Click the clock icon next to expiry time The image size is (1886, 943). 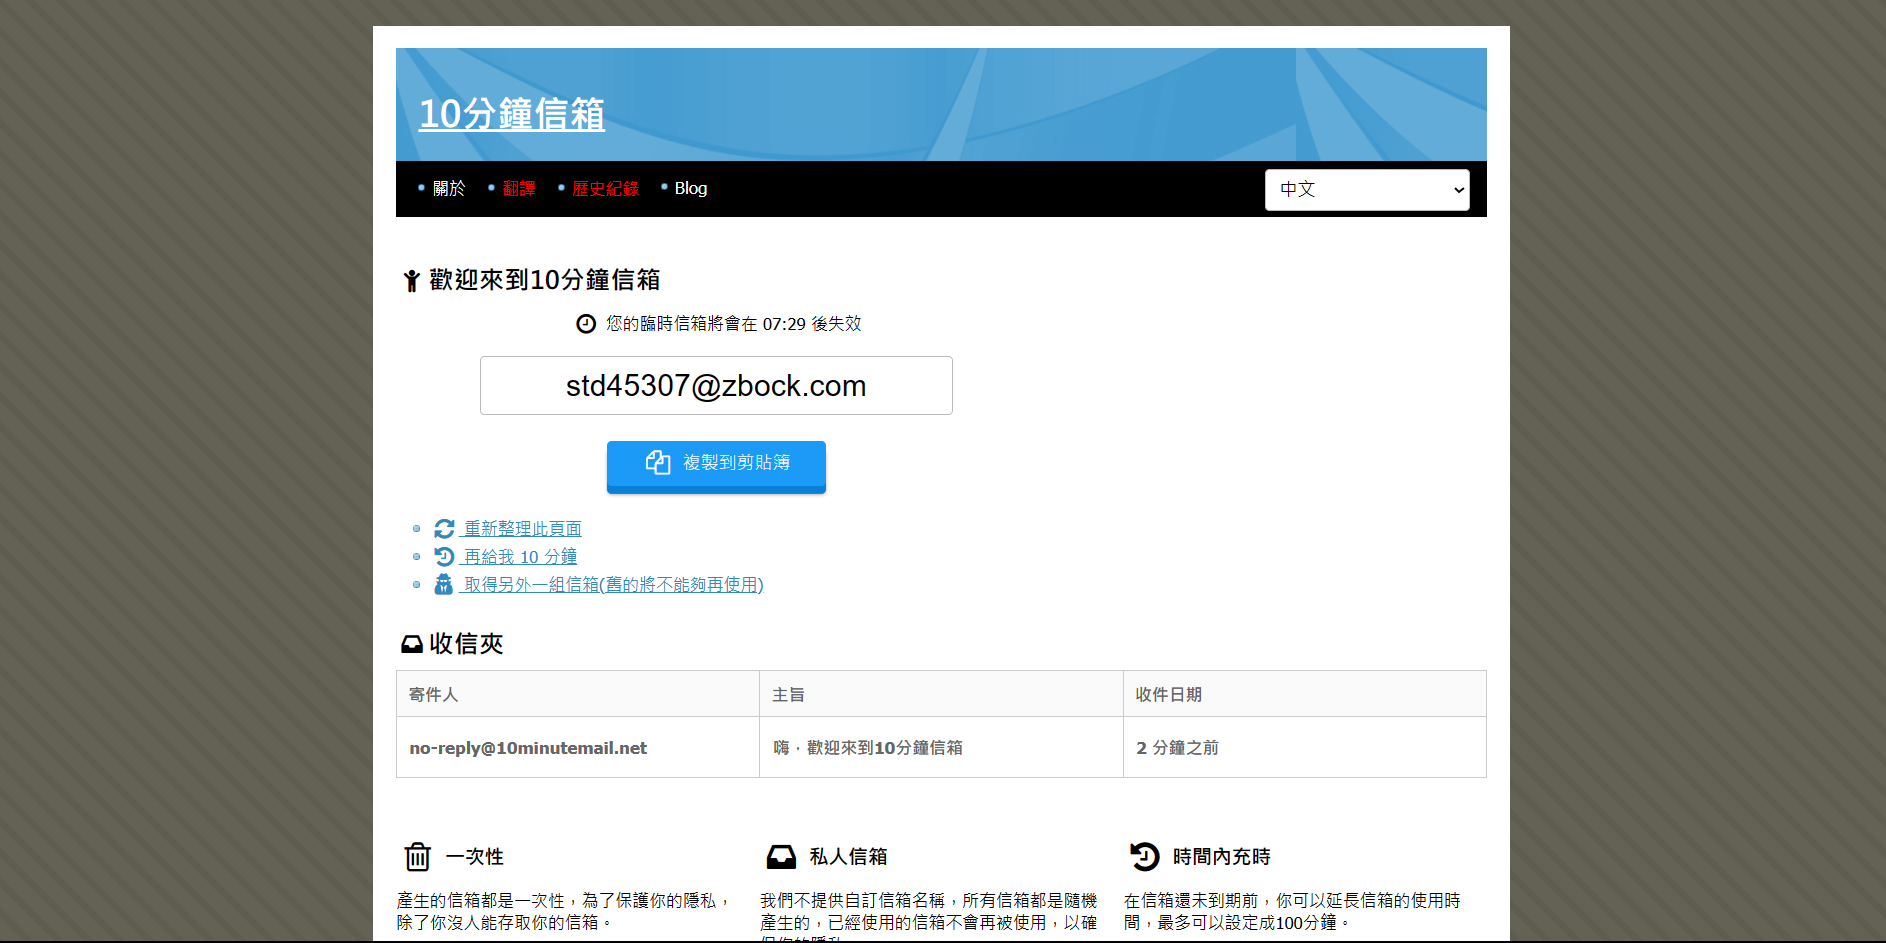pyautogui.click(x=586, y=324)
